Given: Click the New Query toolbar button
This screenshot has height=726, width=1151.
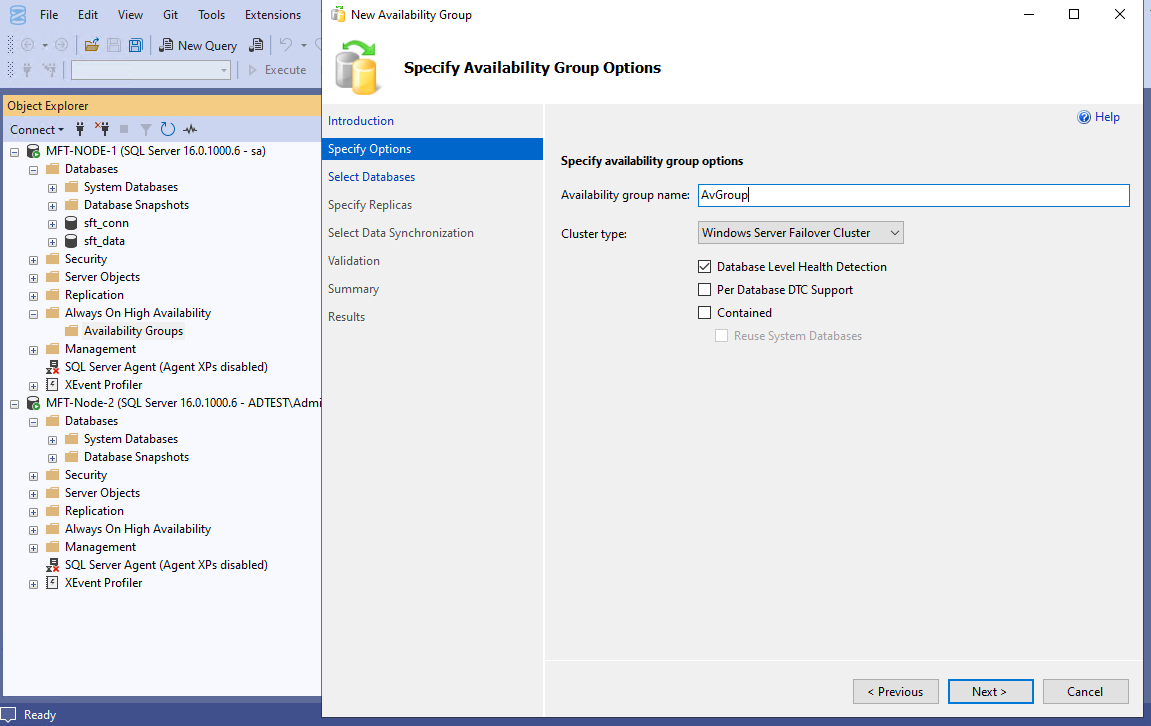Looking at the screenshot, I should click(198, 46).
